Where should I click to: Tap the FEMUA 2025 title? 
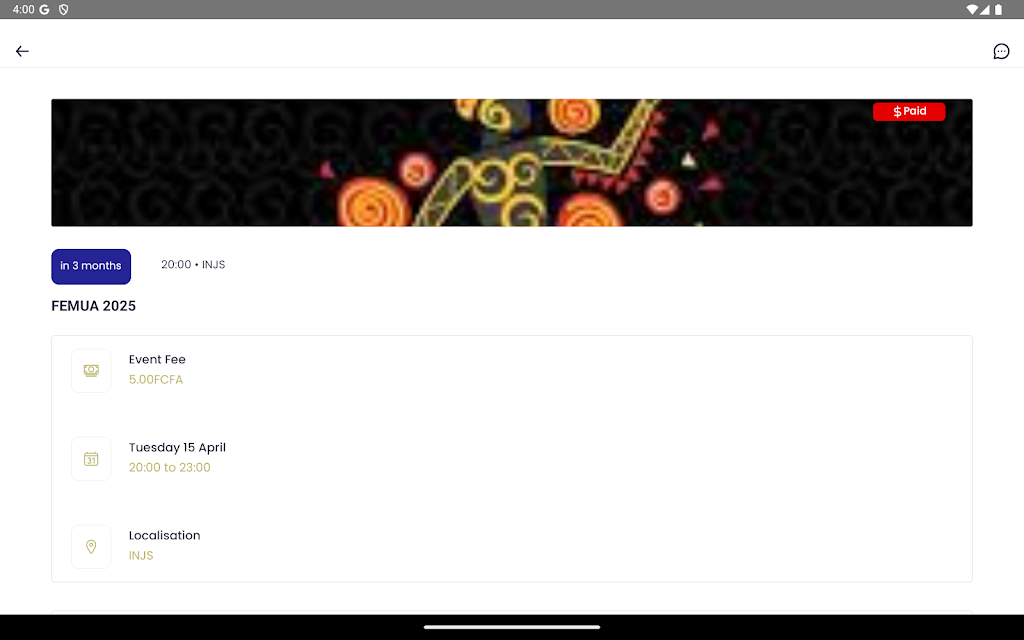click(x=93, y=306)
